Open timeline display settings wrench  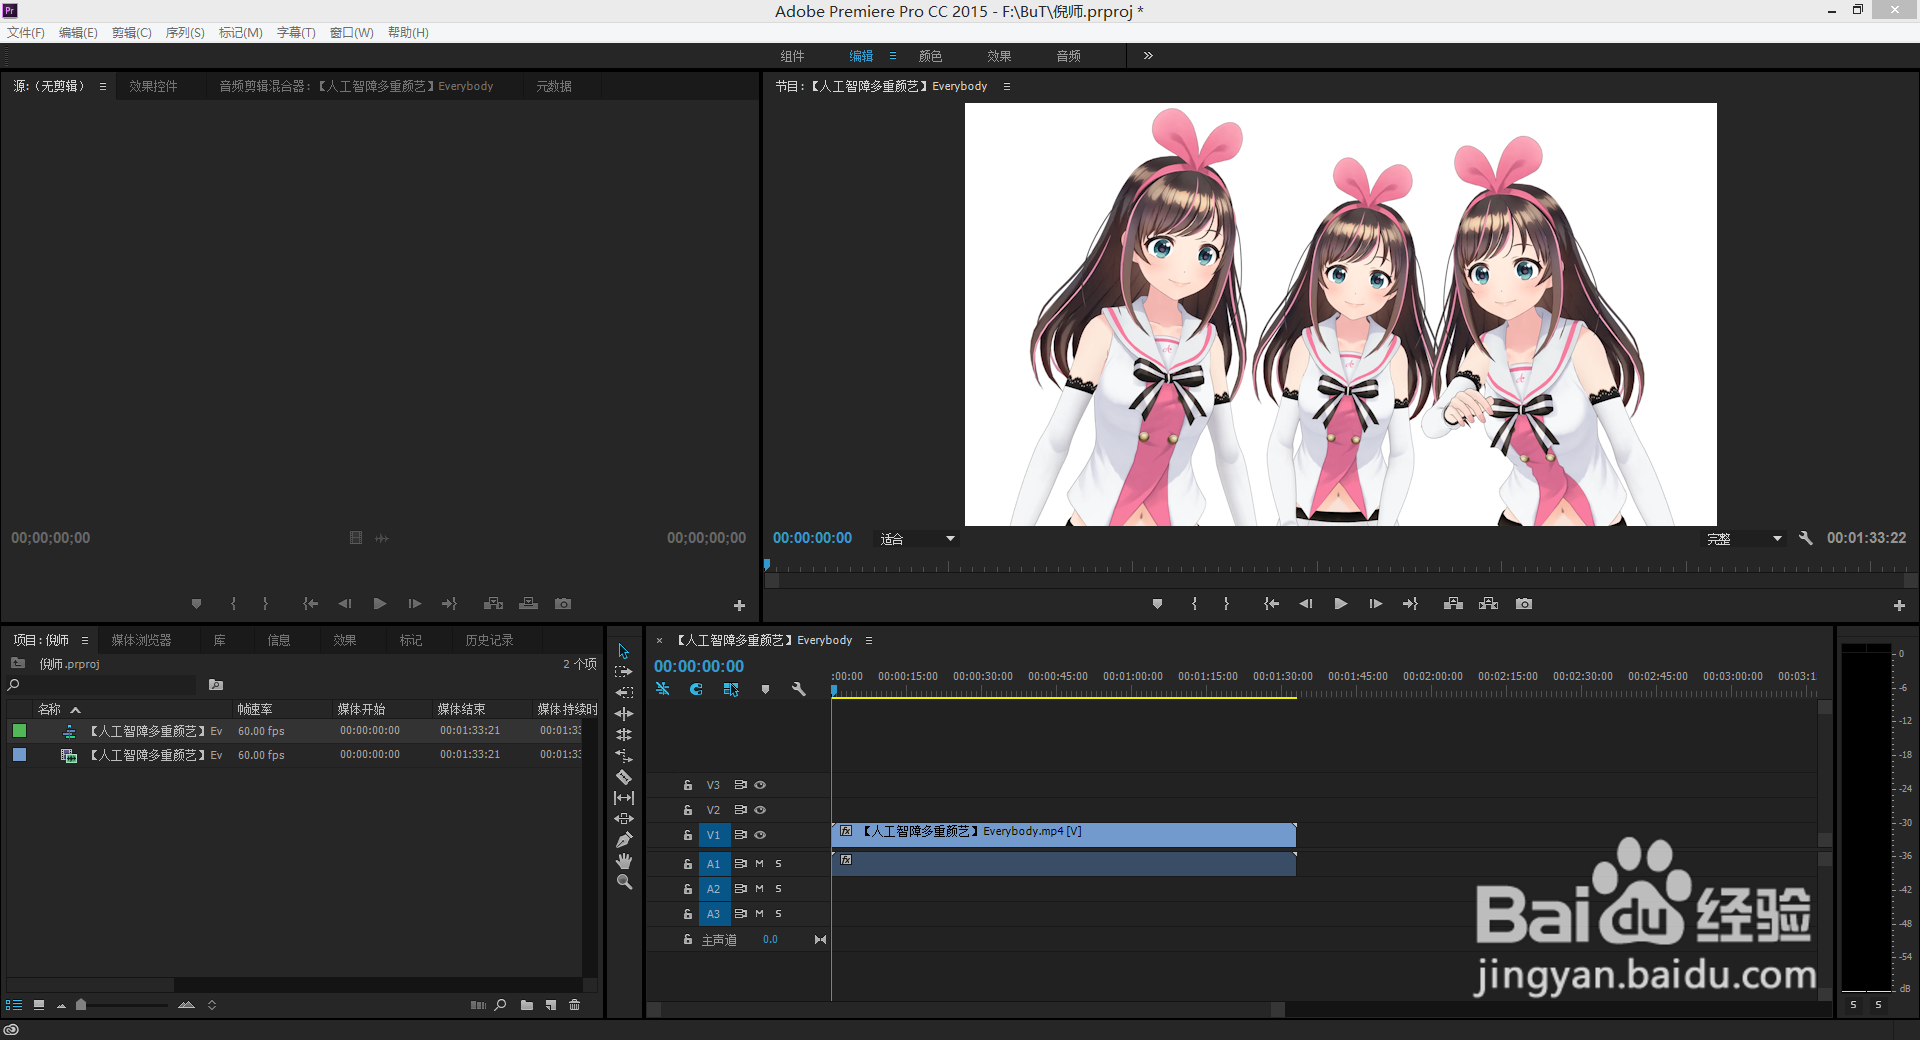[799, 689]
